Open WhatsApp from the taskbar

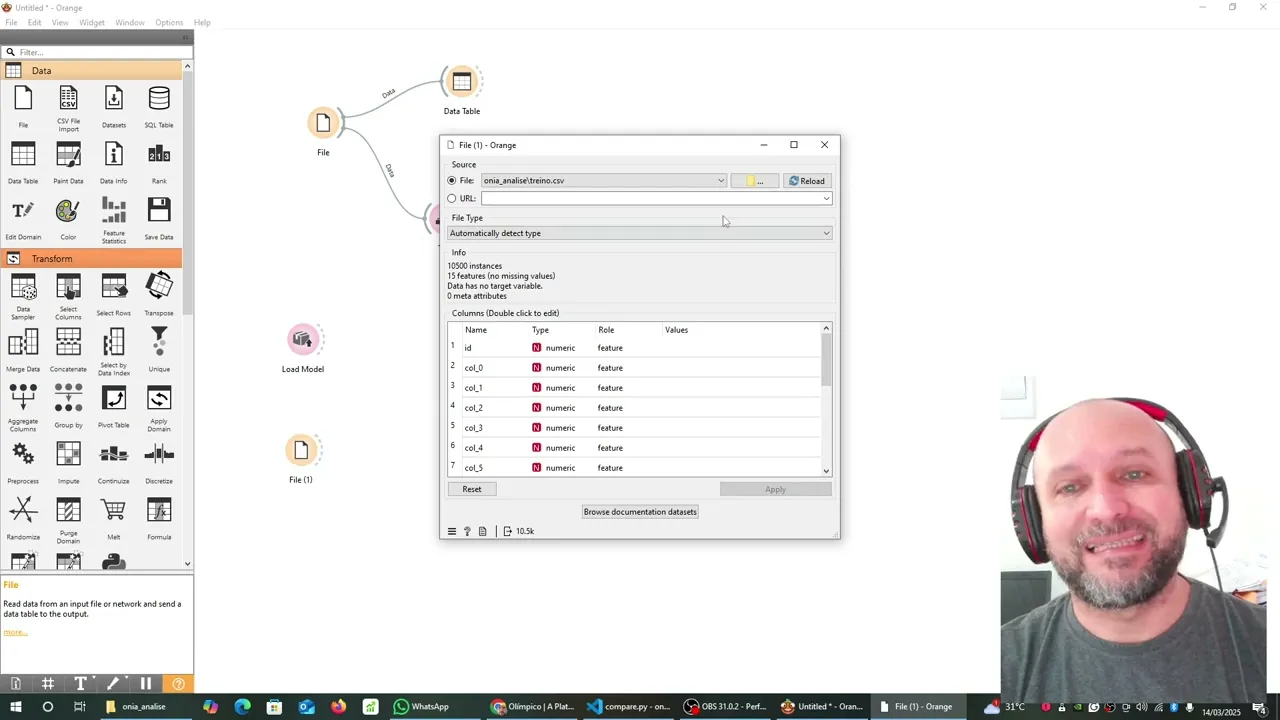coord(422,707)
